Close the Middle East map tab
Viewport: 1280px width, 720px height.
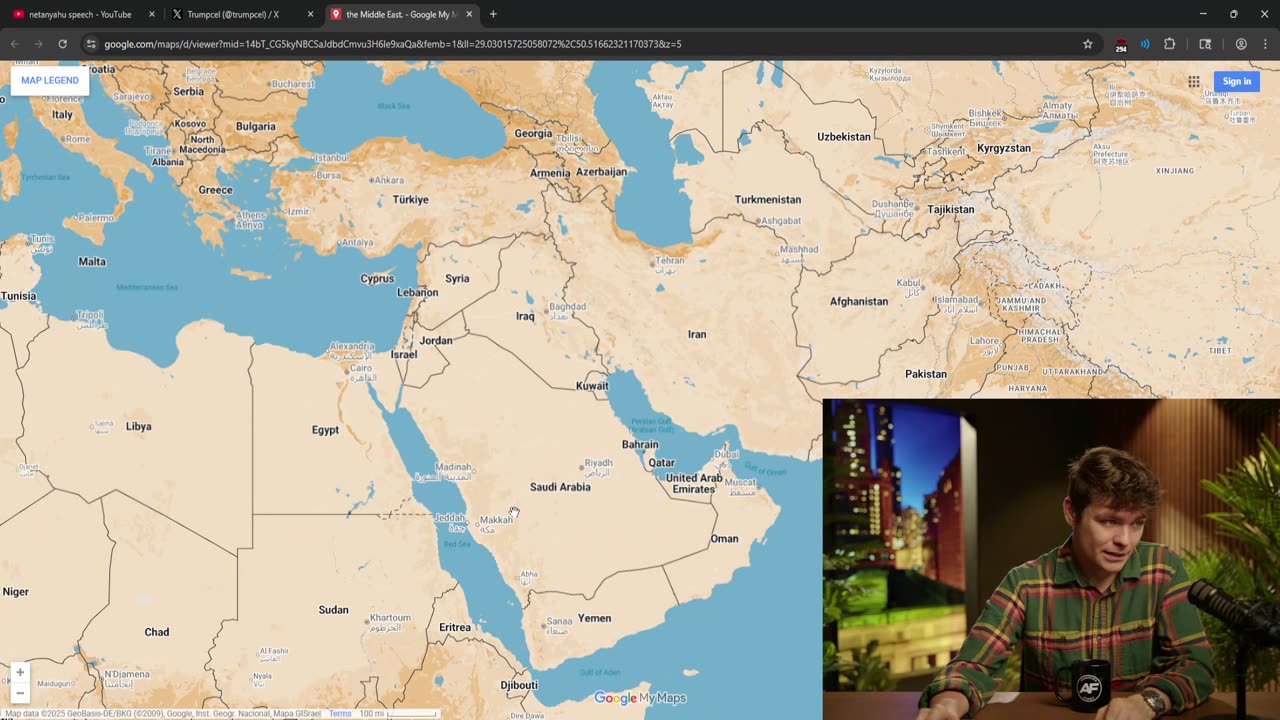[x=469, y=14]
